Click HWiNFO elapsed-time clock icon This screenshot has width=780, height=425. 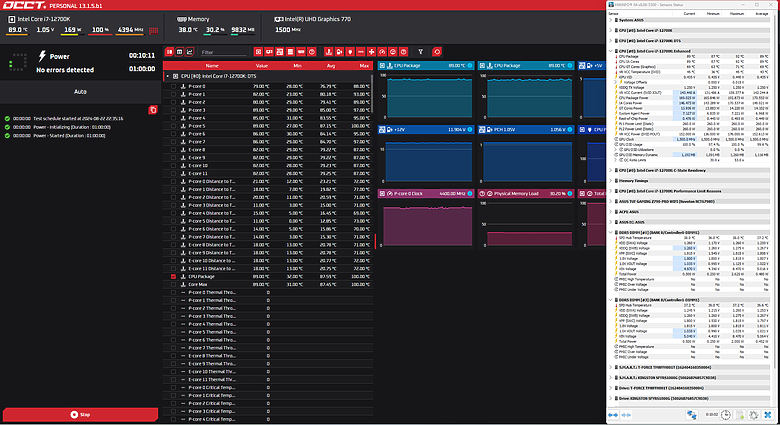[726, 415]
